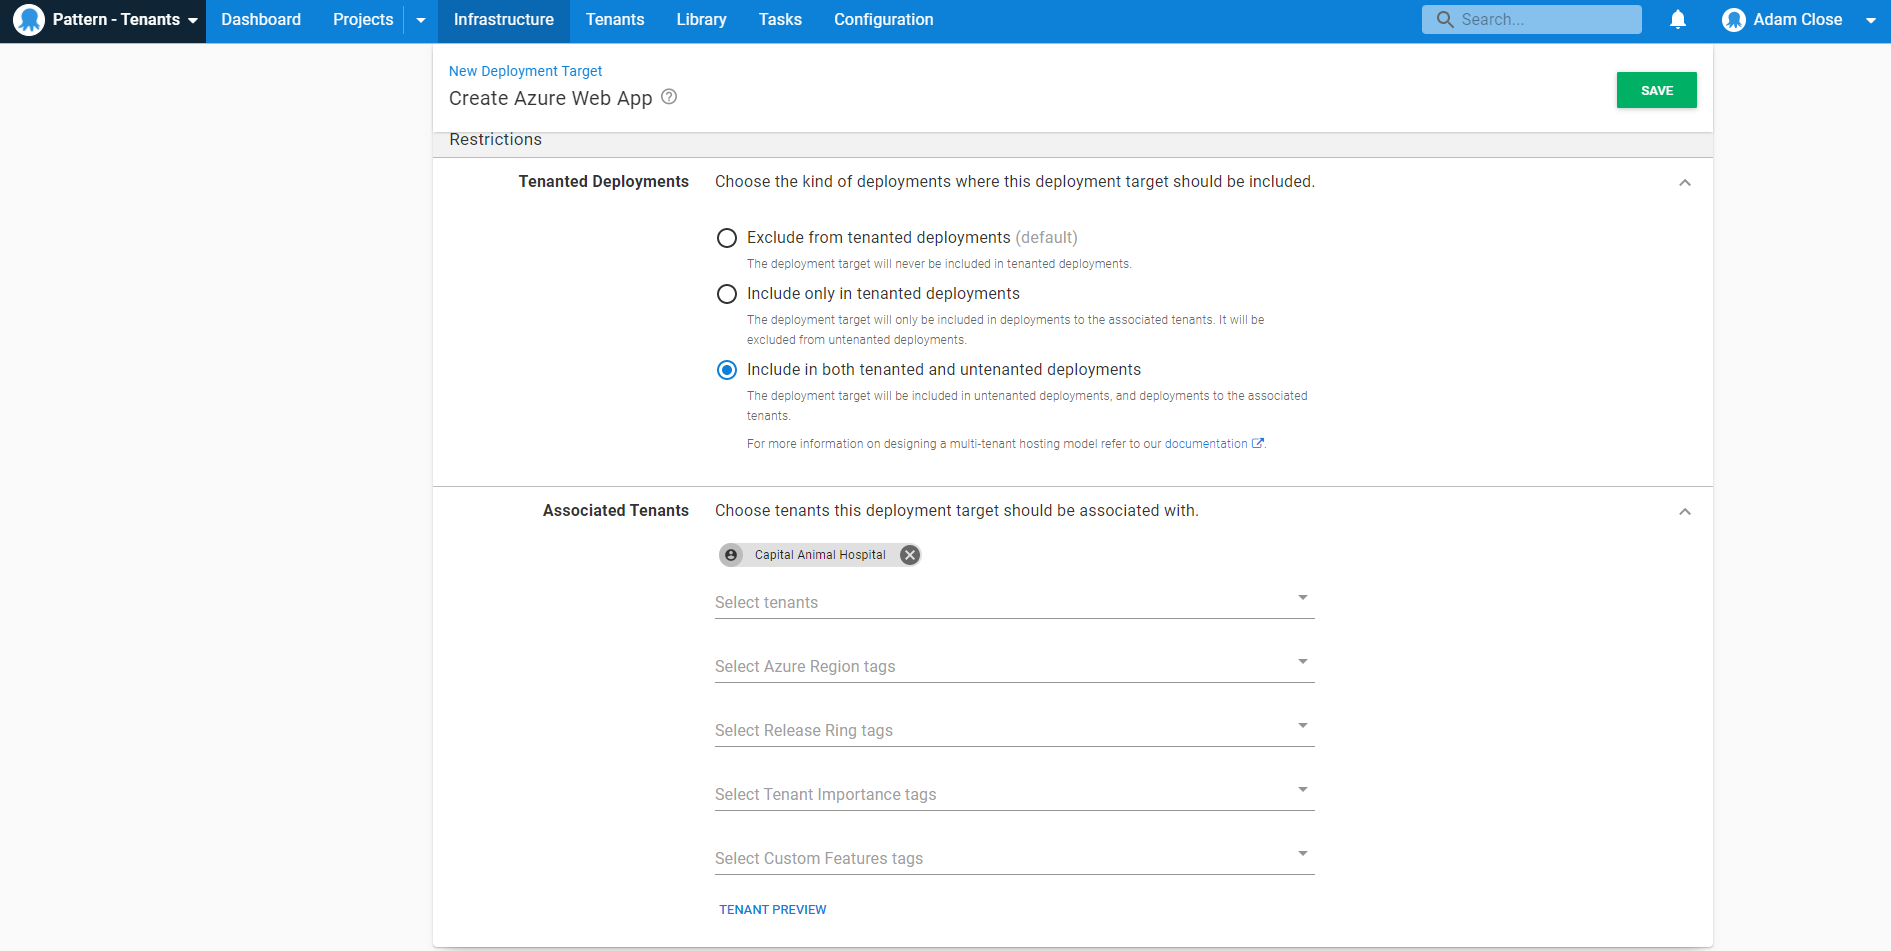1891x951 pixels.
Task: Click the Tenant Preview link
Action: click(x=772, y=910)
